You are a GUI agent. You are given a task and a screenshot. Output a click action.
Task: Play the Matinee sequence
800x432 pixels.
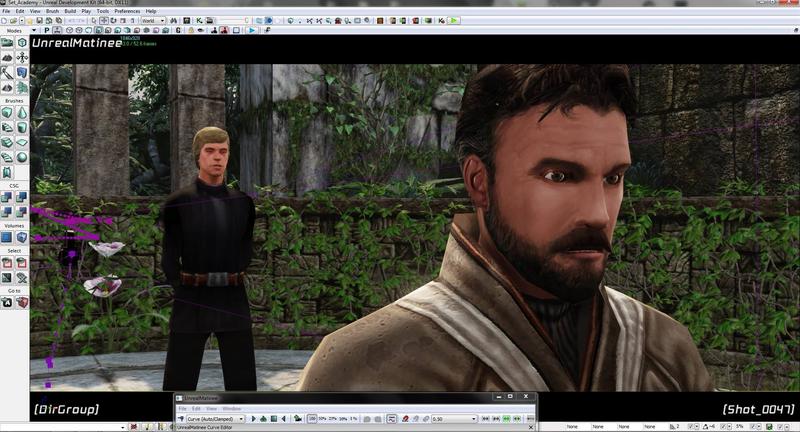(x=254, y=419)
